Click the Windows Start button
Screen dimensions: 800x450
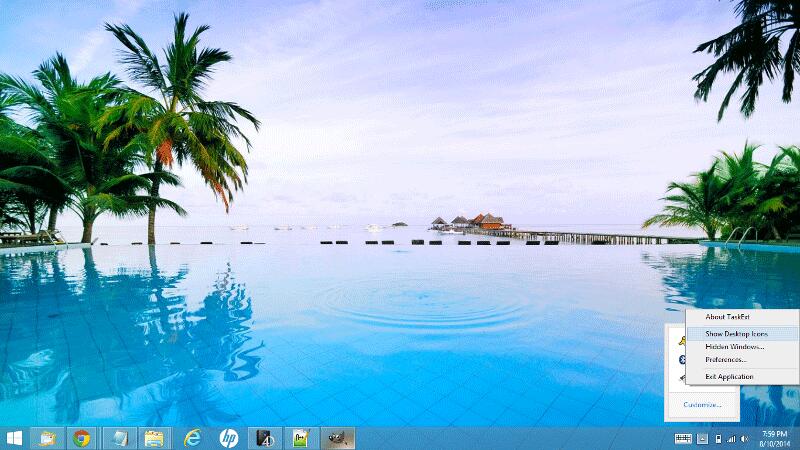[x=15, y=438]
